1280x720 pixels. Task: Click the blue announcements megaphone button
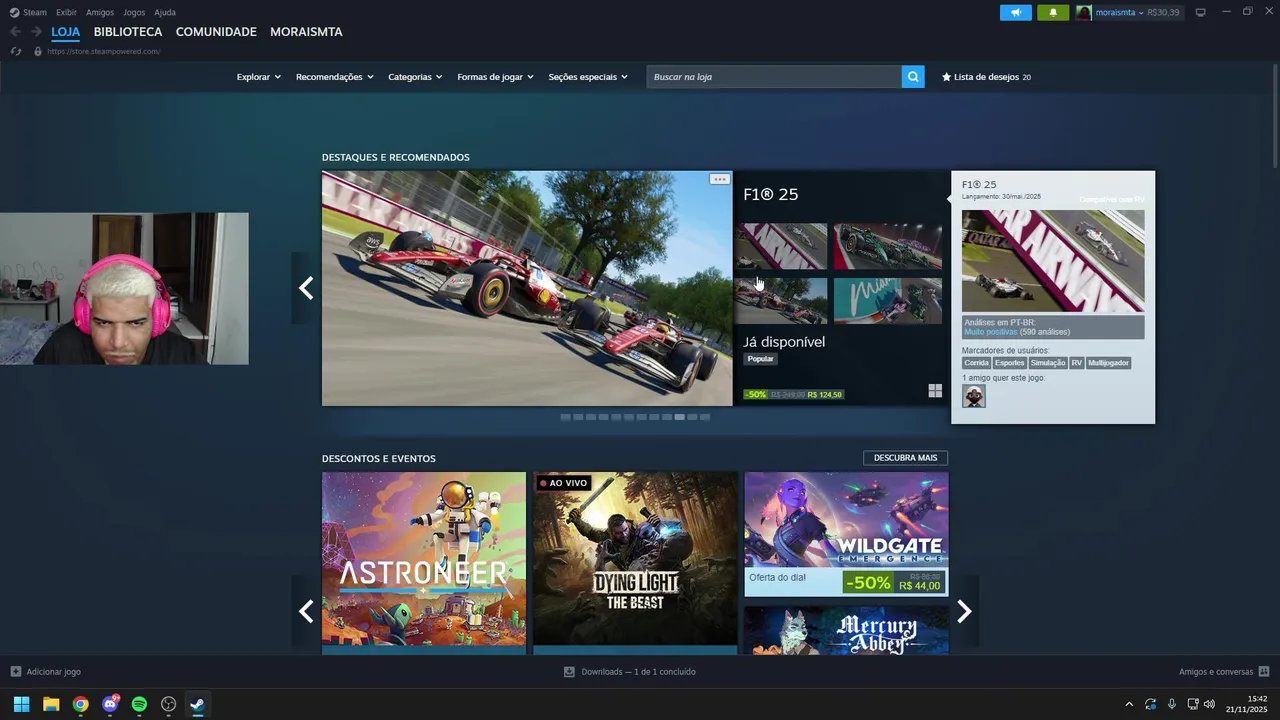pyautogui.click(x=1015, y=13)
